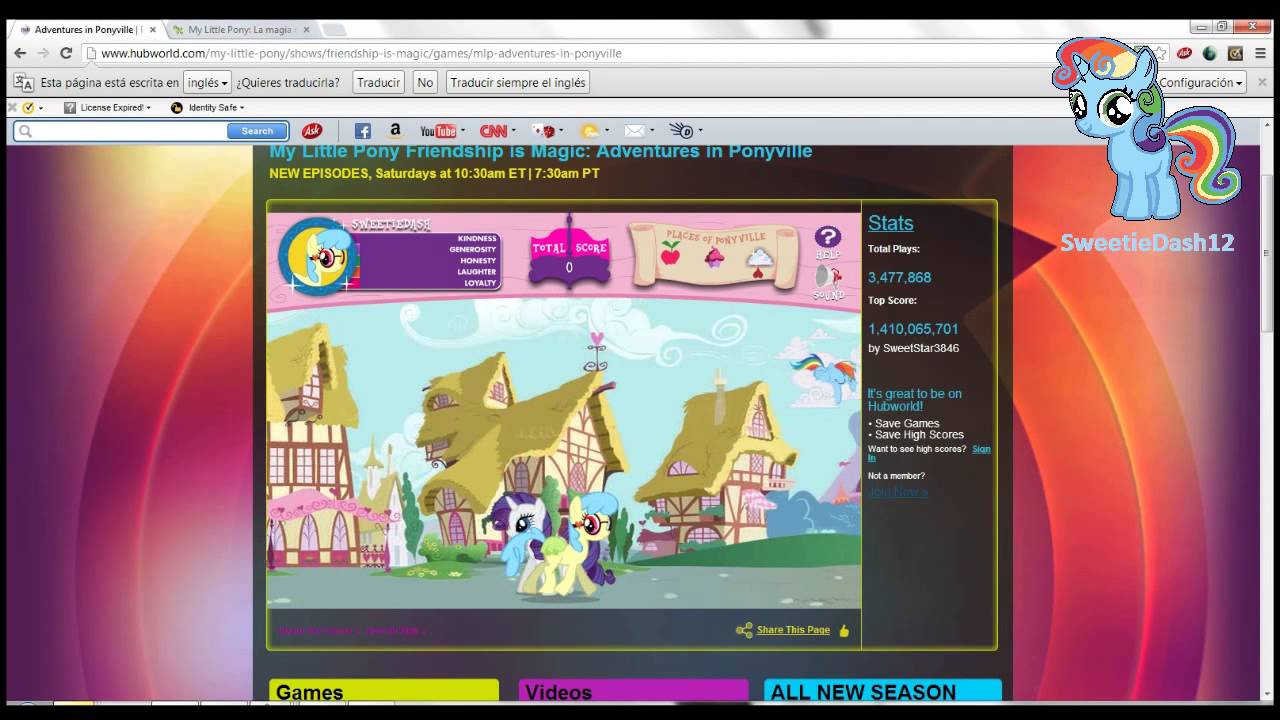Close the My Little Pony: La magia tab
The image size is (1280, 720).
point(305,30)
